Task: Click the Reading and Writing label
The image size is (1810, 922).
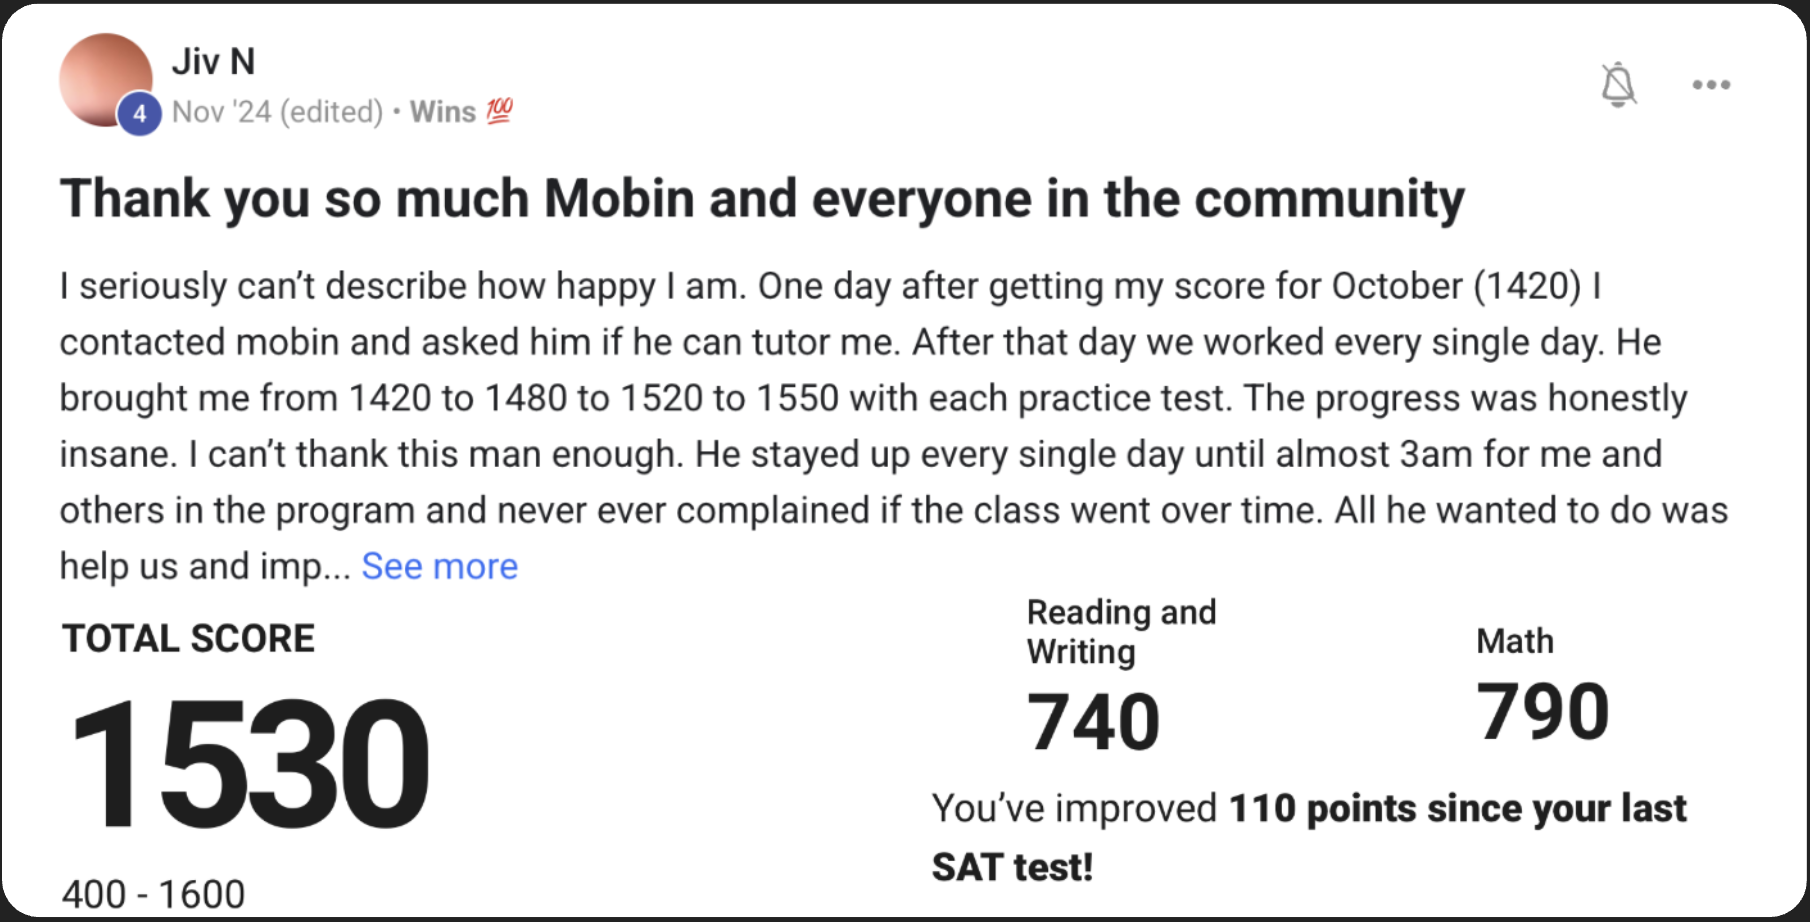Action: [1120, 631]
